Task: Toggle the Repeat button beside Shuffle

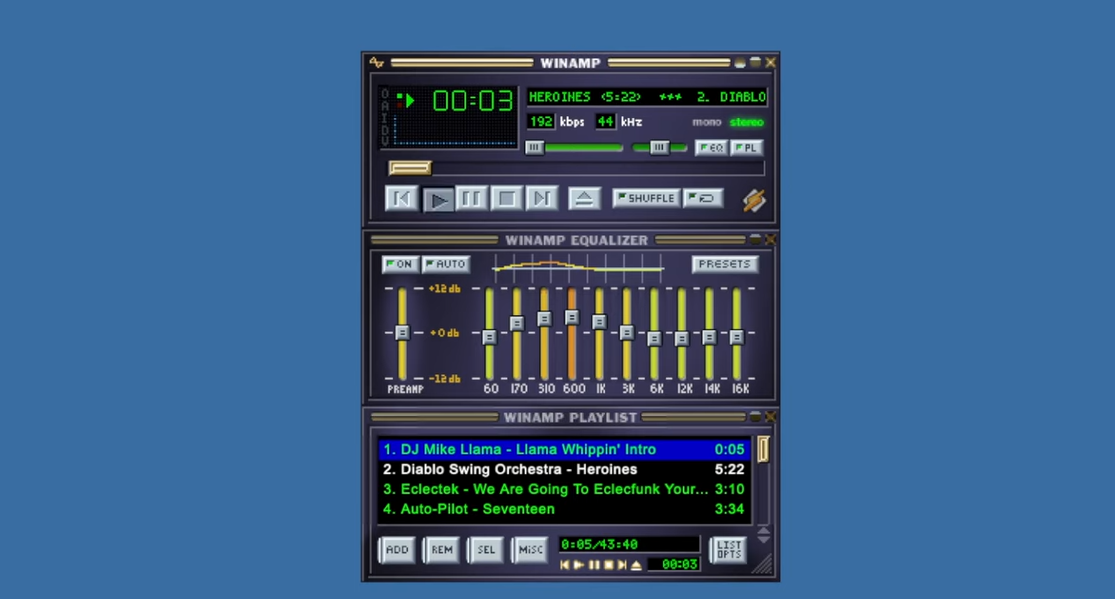Action: (x=703, y=198)
